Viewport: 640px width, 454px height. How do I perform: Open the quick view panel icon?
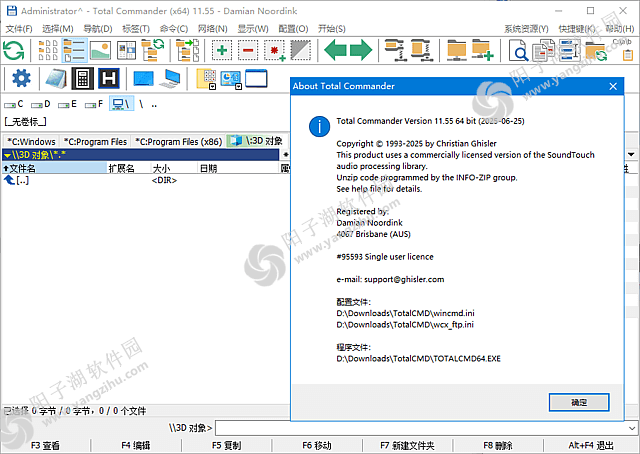[127, 51]
